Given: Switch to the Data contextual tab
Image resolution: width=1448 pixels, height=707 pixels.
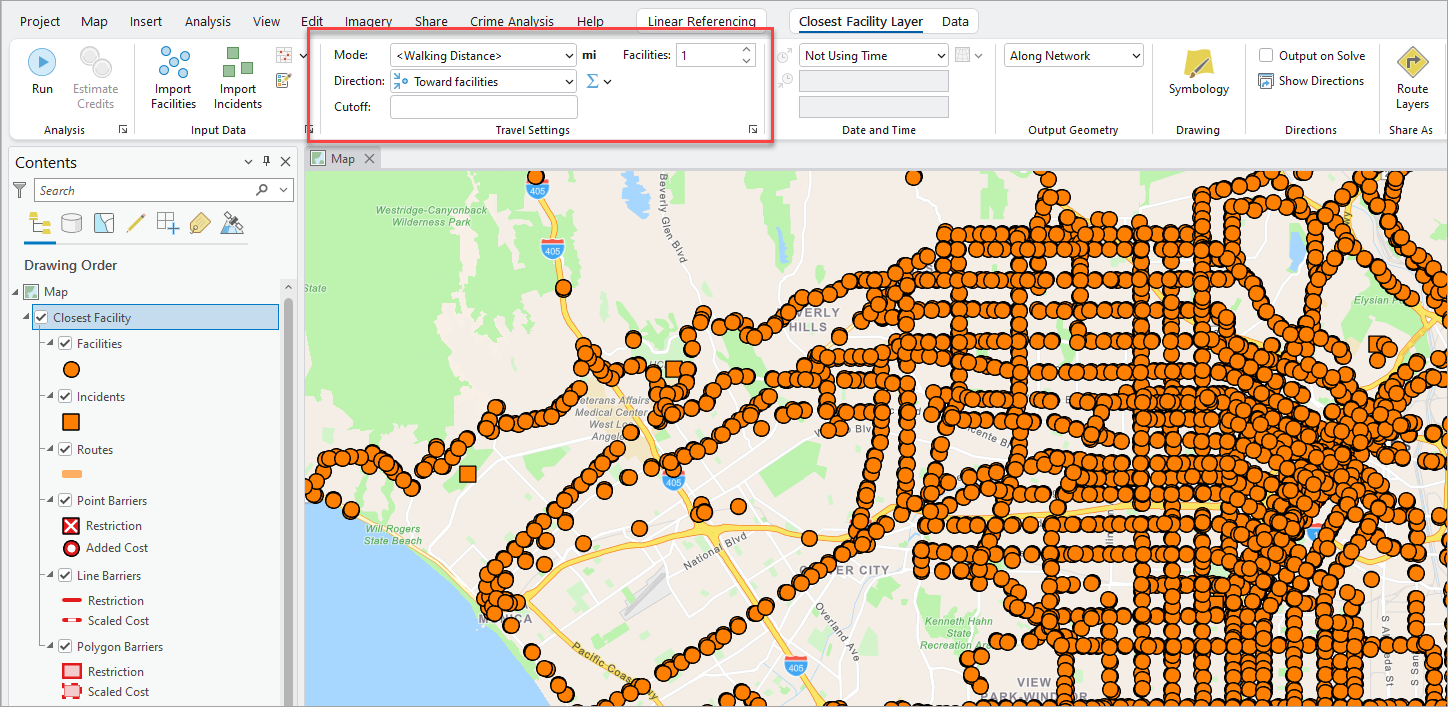Looking at the screenshot, I should pos(955,21).
